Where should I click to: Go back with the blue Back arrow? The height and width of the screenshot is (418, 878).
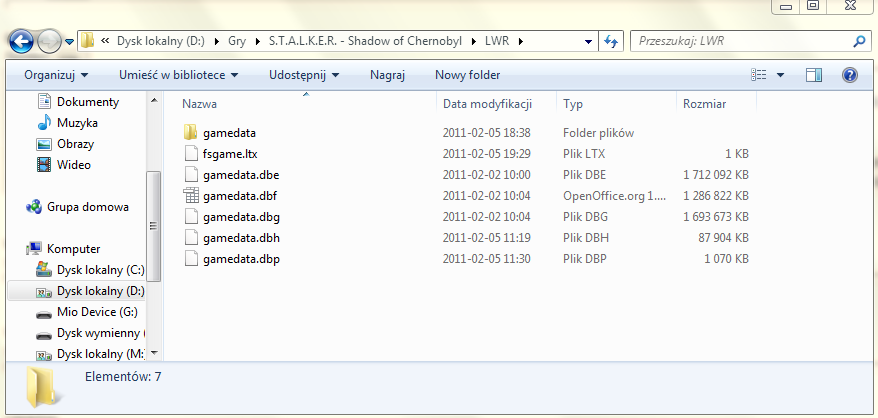tap(21, 41)
